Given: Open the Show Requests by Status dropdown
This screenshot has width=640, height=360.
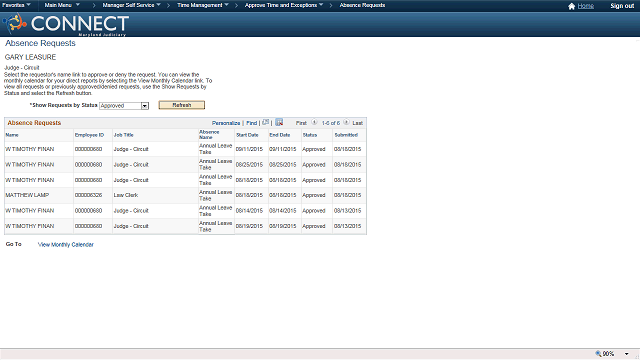Looking at the screenshot, I should click(124, 106).
